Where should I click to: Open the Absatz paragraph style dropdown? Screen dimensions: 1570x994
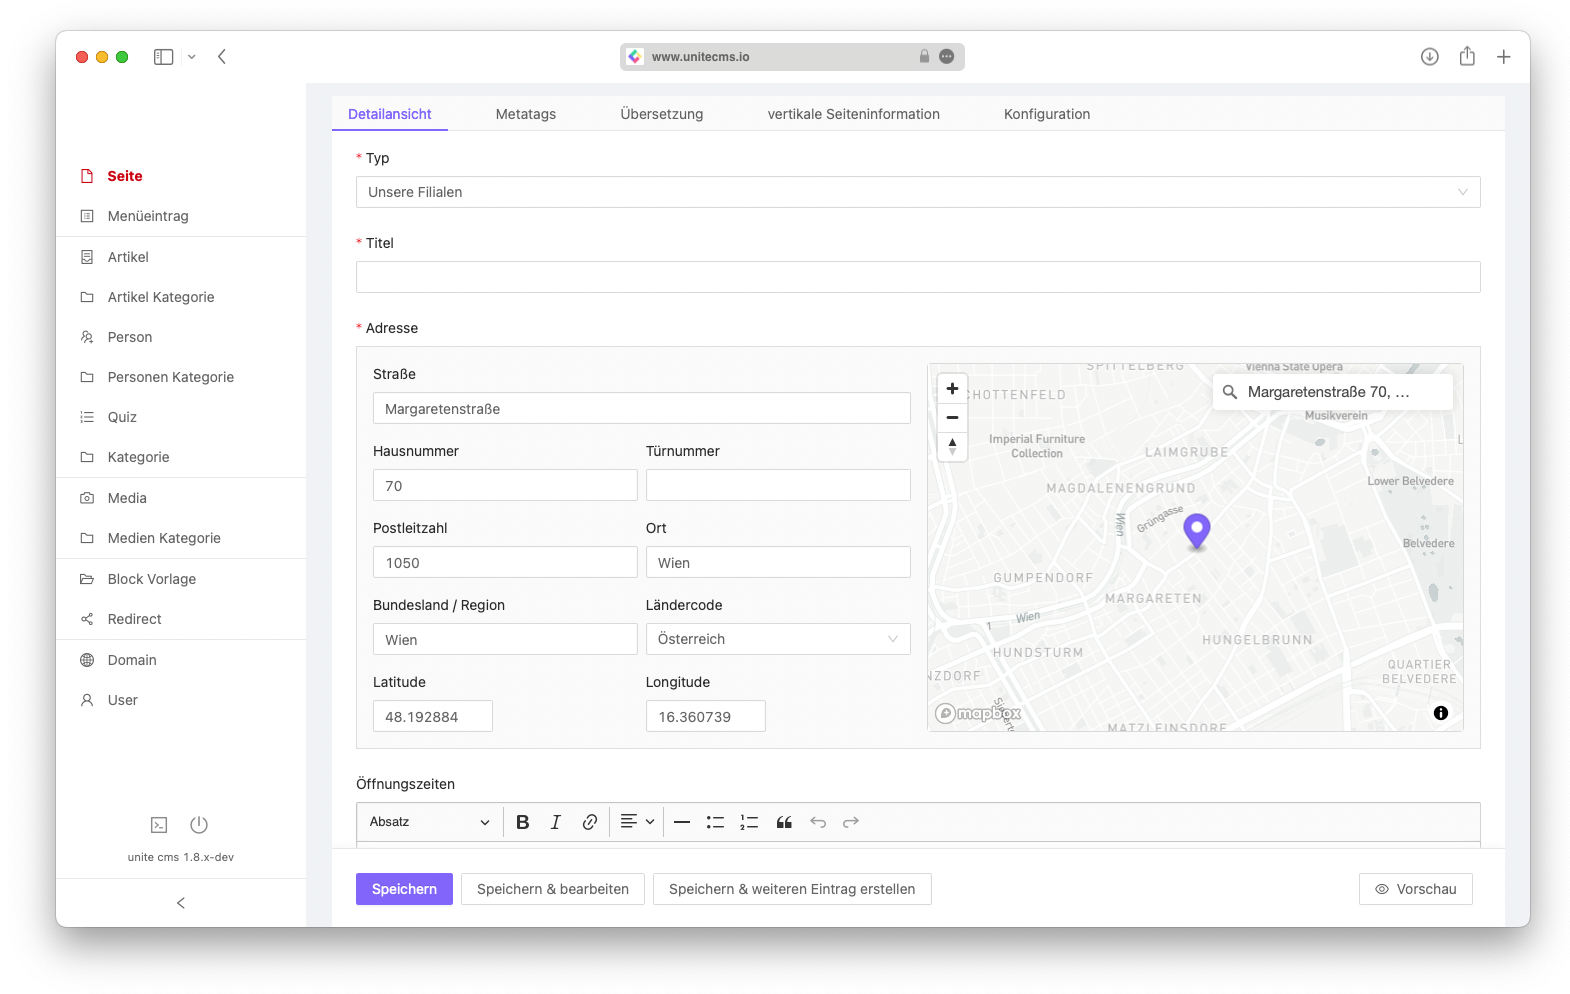429,822
